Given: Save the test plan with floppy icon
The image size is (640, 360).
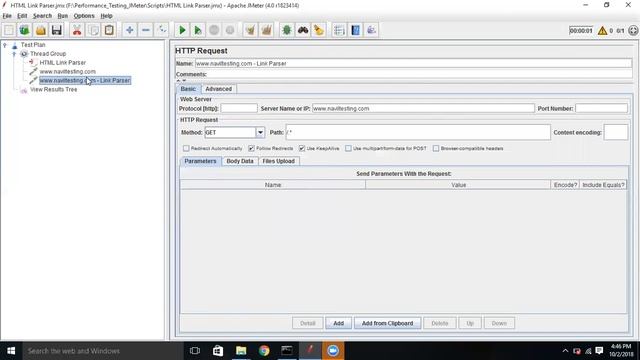Looking at the screenshot, I should 56,30.
